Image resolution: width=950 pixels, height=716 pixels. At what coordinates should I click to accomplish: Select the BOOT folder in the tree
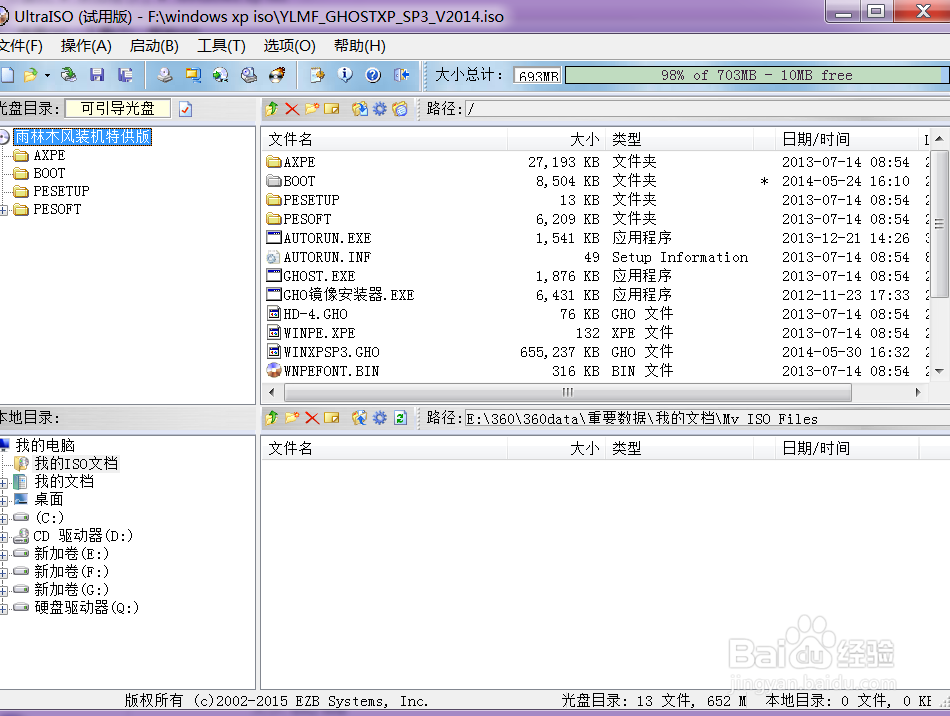point(49,173)
